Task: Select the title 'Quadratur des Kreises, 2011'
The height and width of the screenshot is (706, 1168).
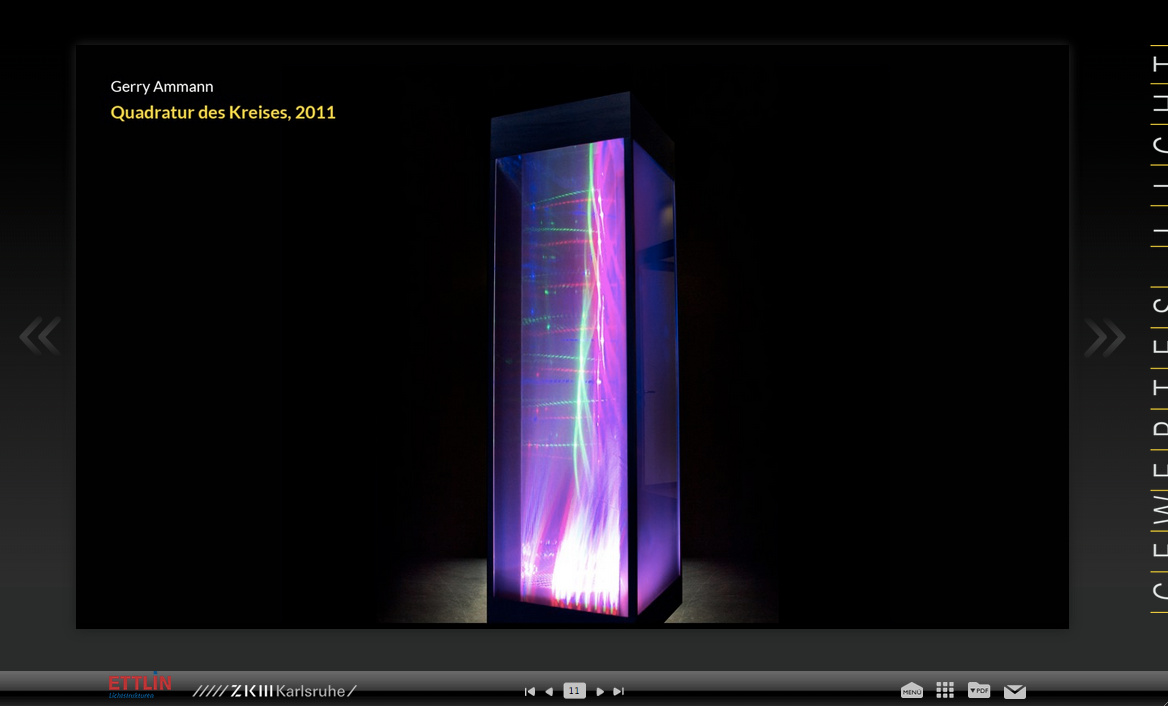Action: [223, 112]
